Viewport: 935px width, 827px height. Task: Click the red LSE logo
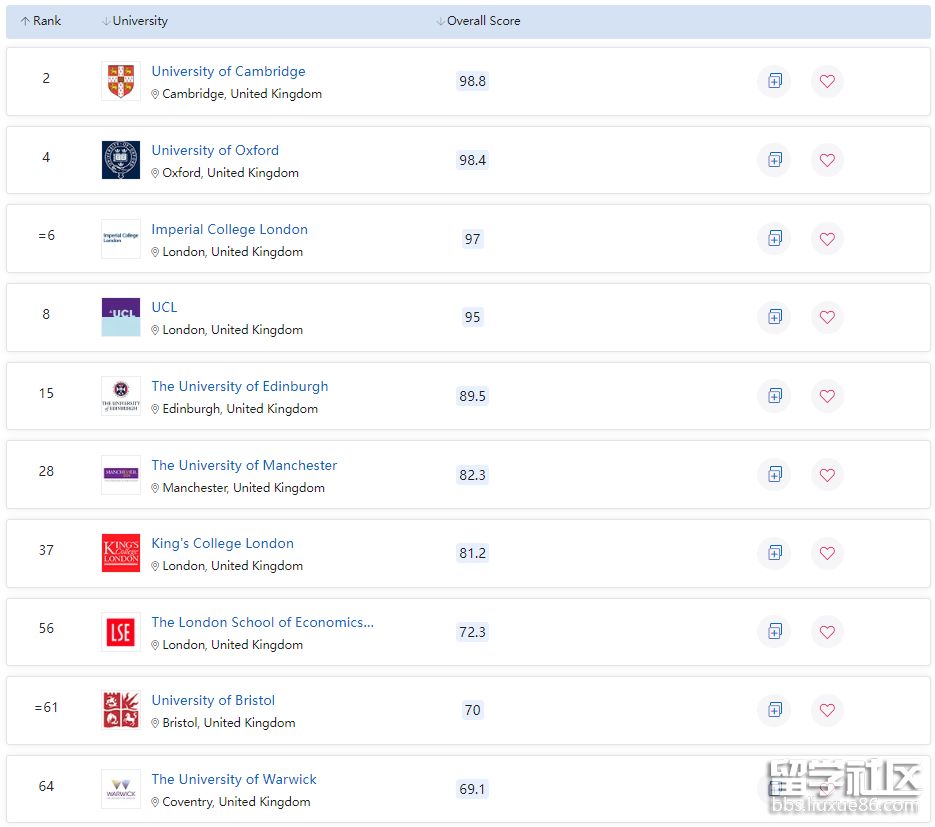pyautogui.click(x=121, y=631)
